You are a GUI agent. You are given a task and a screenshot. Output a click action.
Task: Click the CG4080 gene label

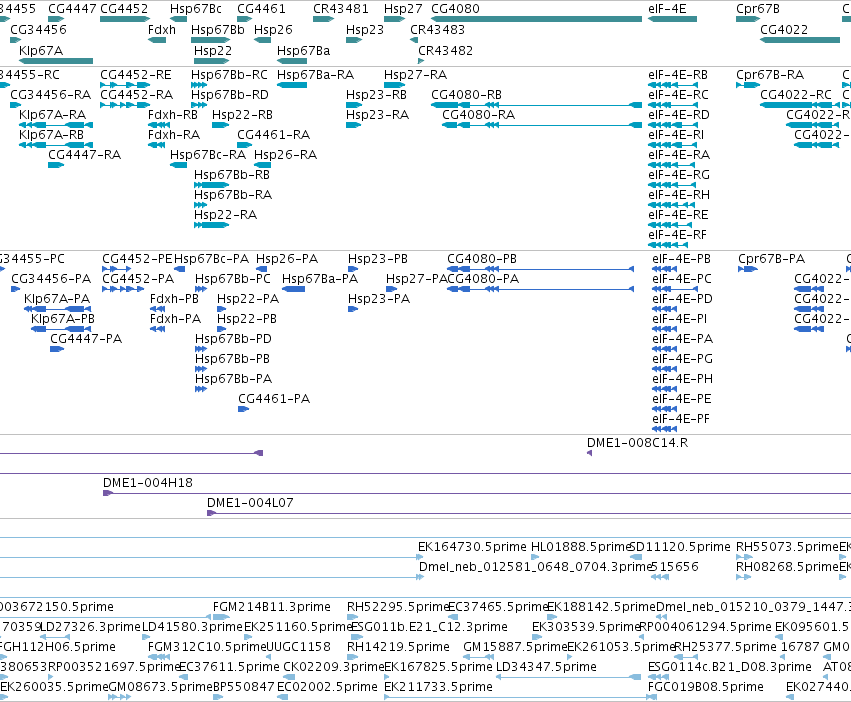(455, 9)
